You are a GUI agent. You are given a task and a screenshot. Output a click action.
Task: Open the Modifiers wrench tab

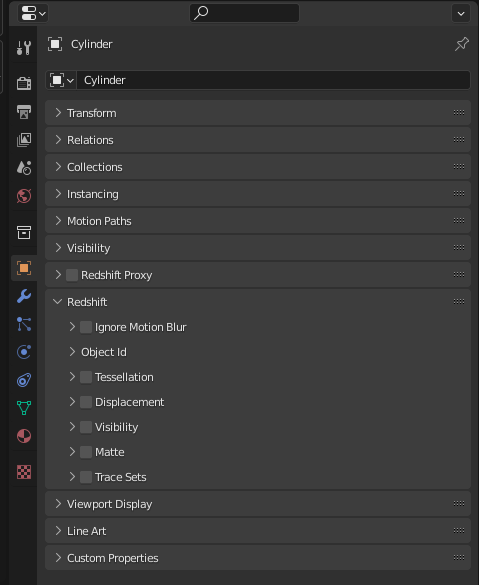coord(24,296)
